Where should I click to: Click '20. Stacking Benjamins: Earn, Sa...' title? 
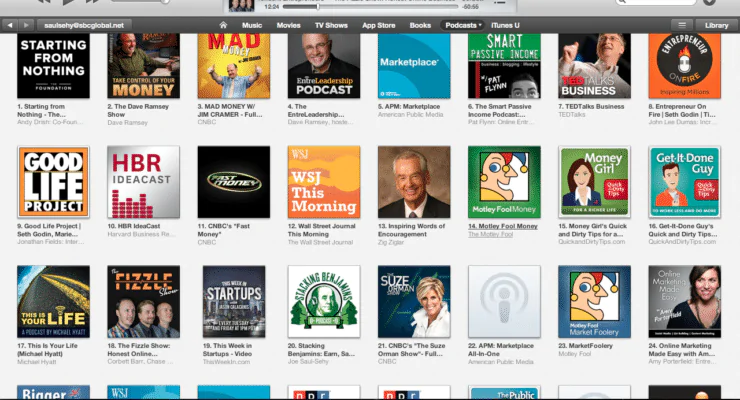tap(321, 350)
